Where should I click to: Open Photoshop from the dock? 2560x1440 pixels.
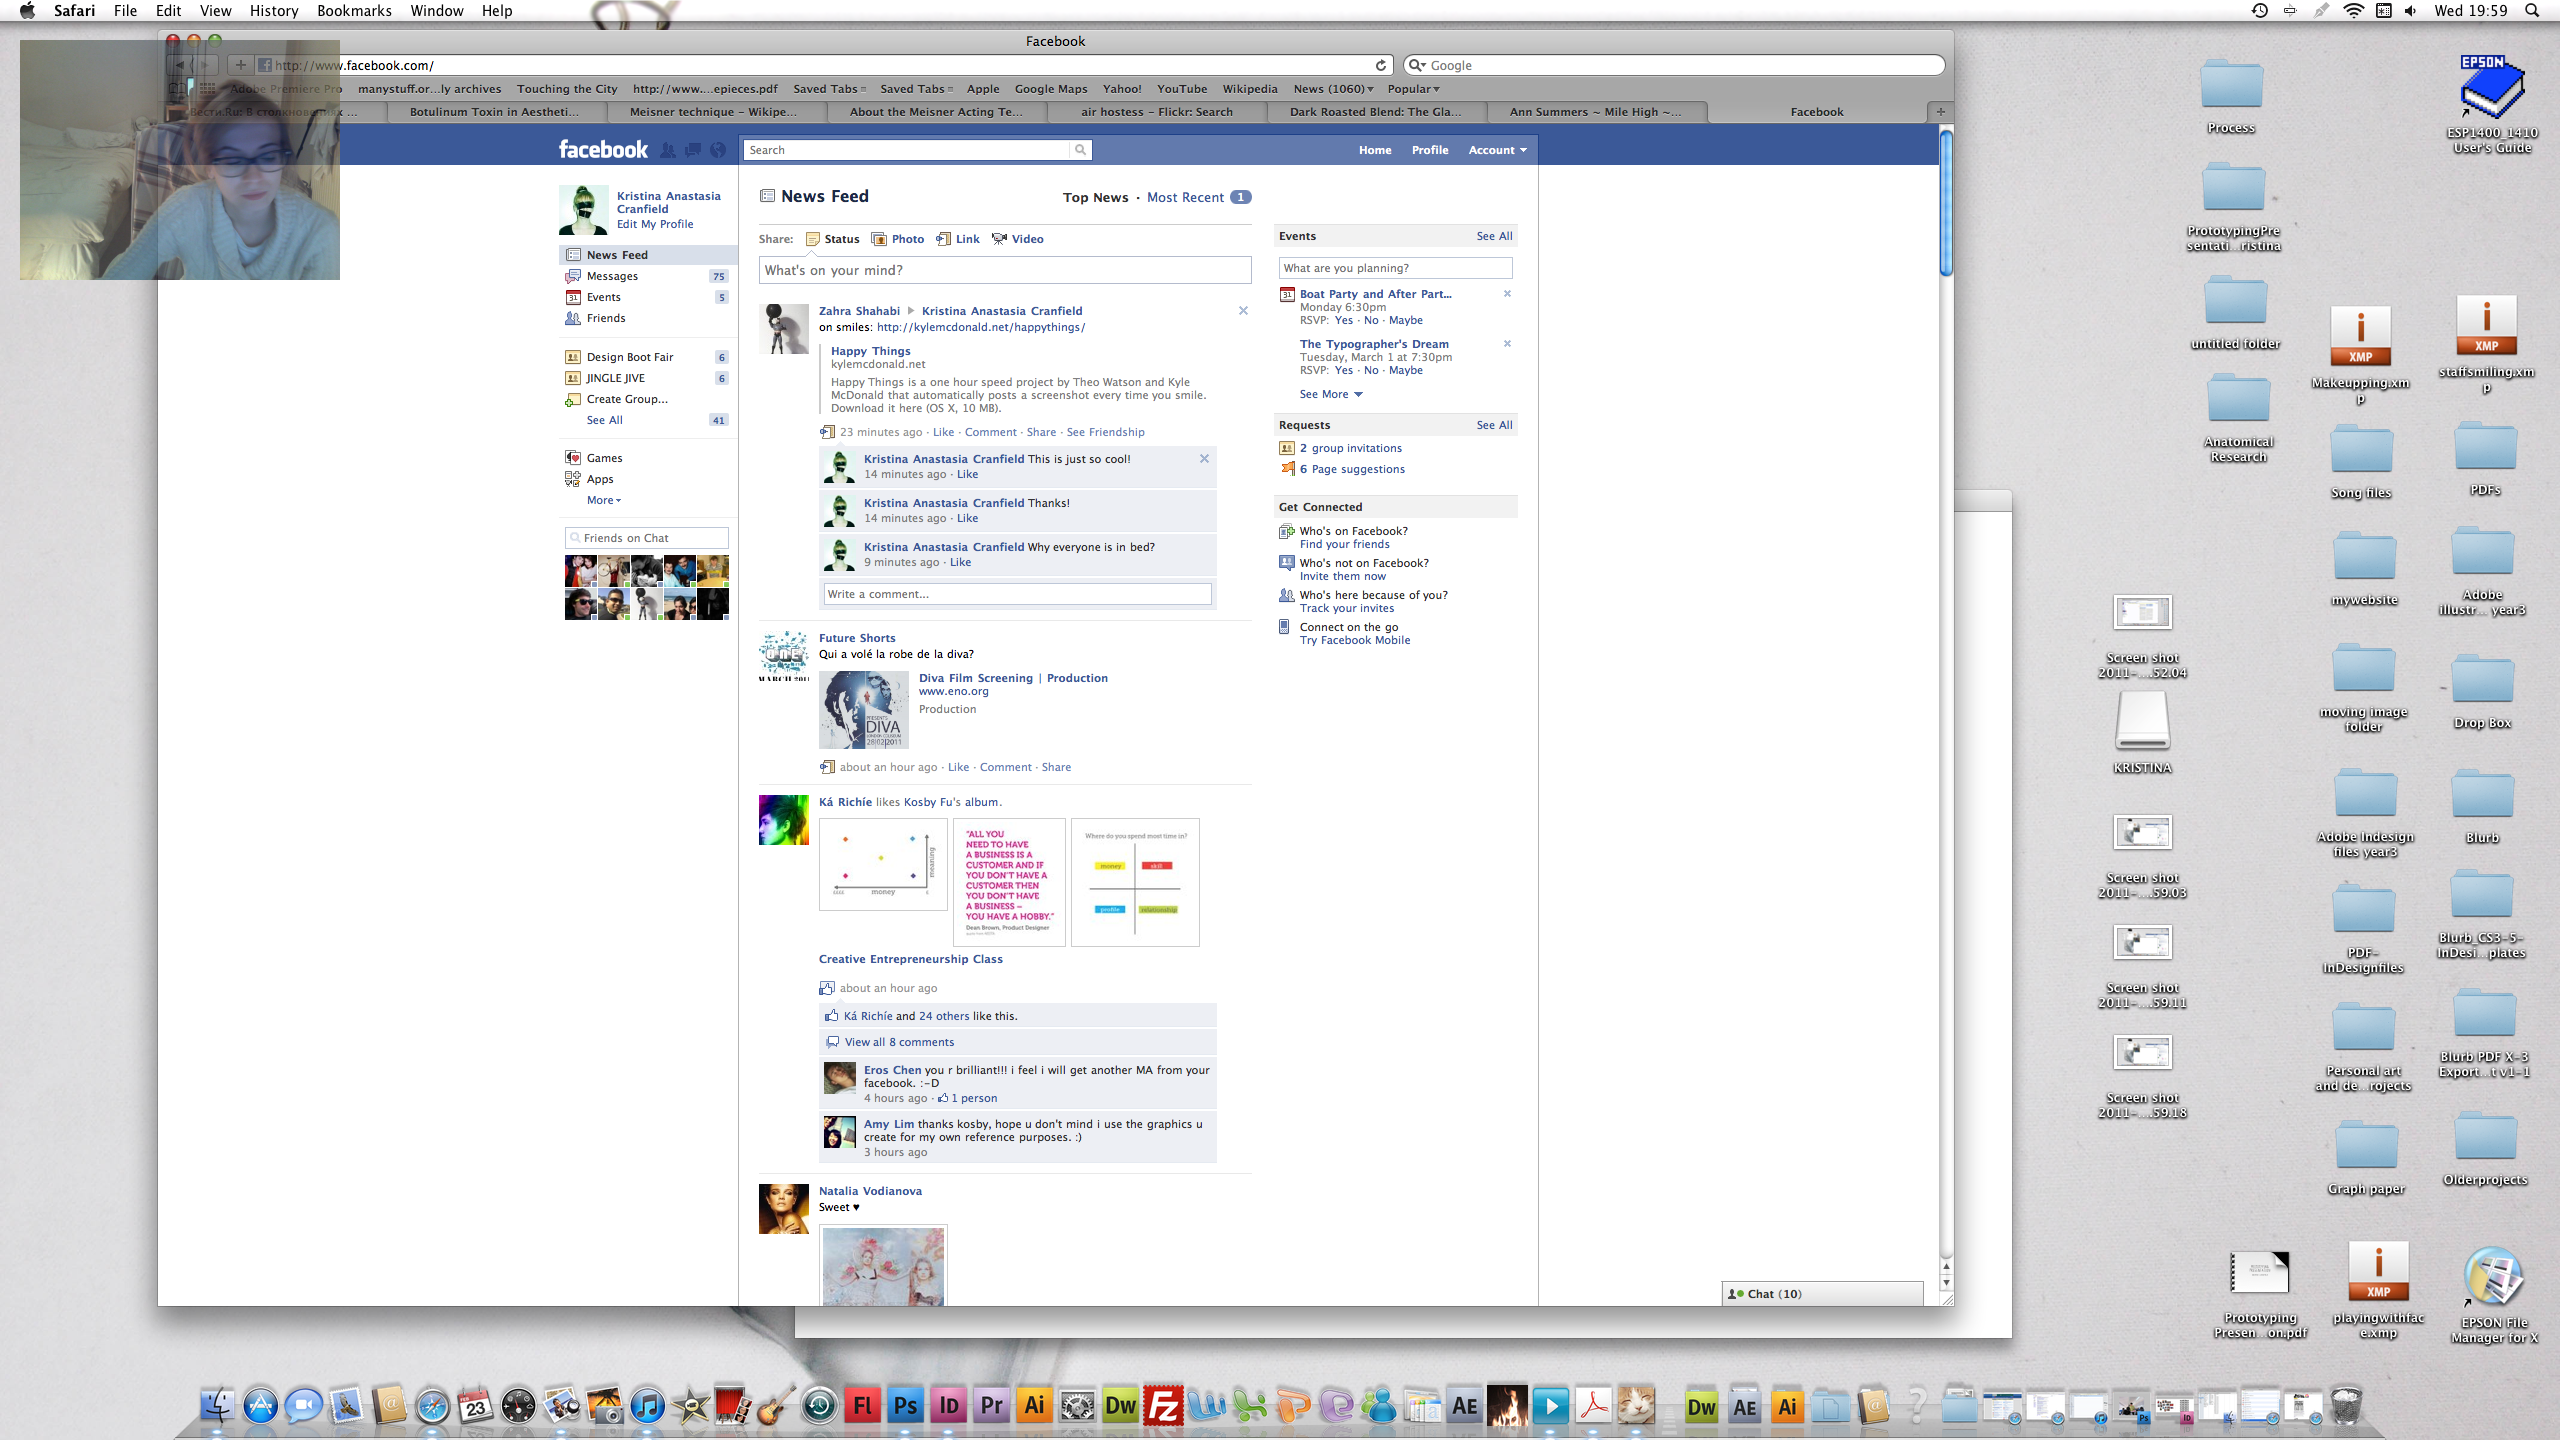pyautogui.click(x=905, y=1406)
